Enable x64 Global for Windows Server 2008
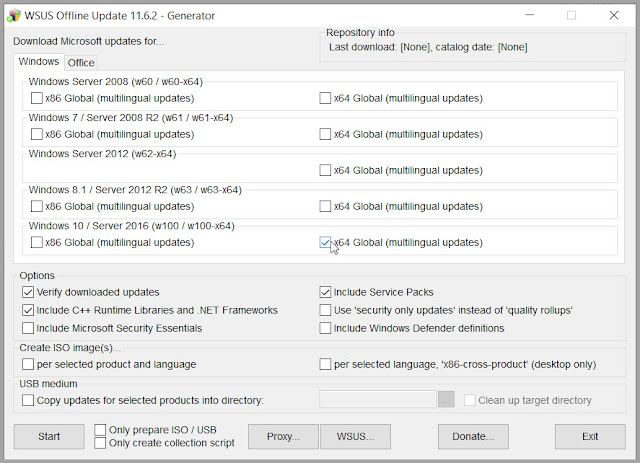Screen dimensions: 640x463 point(325,98)
